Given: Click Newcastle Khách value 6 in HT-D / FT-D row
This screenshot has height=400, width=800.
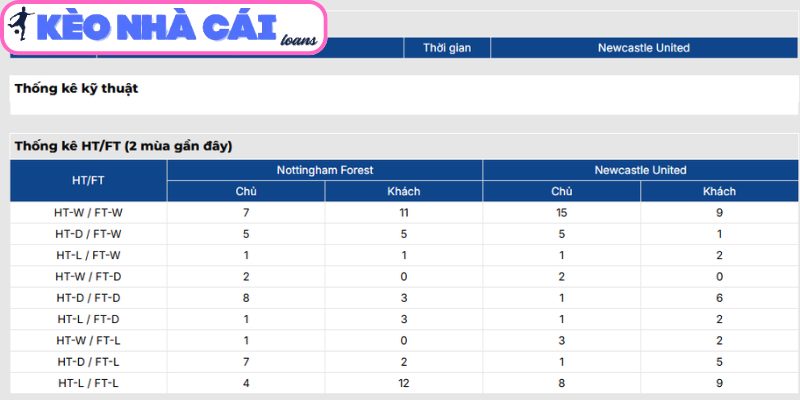Looking at the screenshot, I should click(x=719, y=298).
